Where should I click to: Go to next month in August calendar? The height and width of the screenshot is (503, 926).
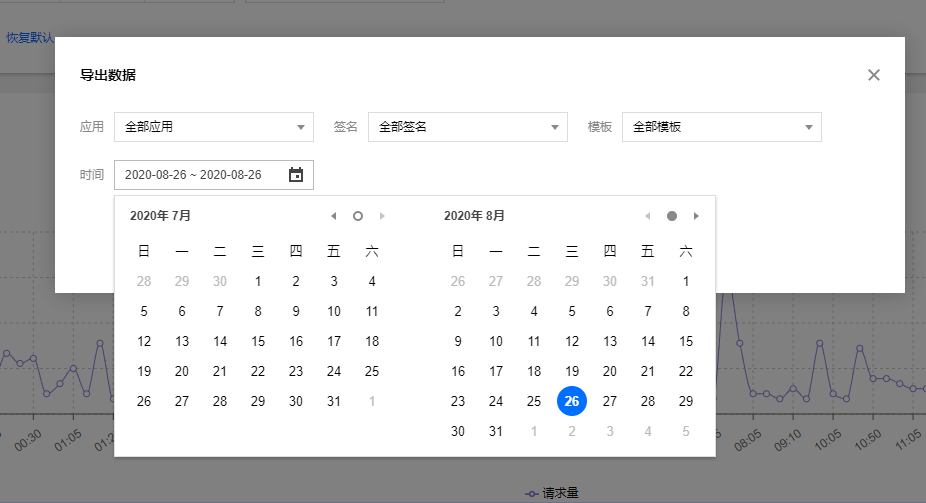696,216
